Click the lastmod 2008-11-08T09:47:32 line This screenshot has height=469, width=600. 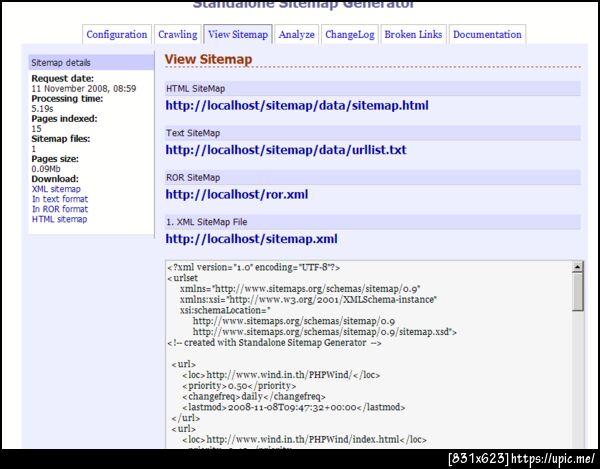click(293, 407)
